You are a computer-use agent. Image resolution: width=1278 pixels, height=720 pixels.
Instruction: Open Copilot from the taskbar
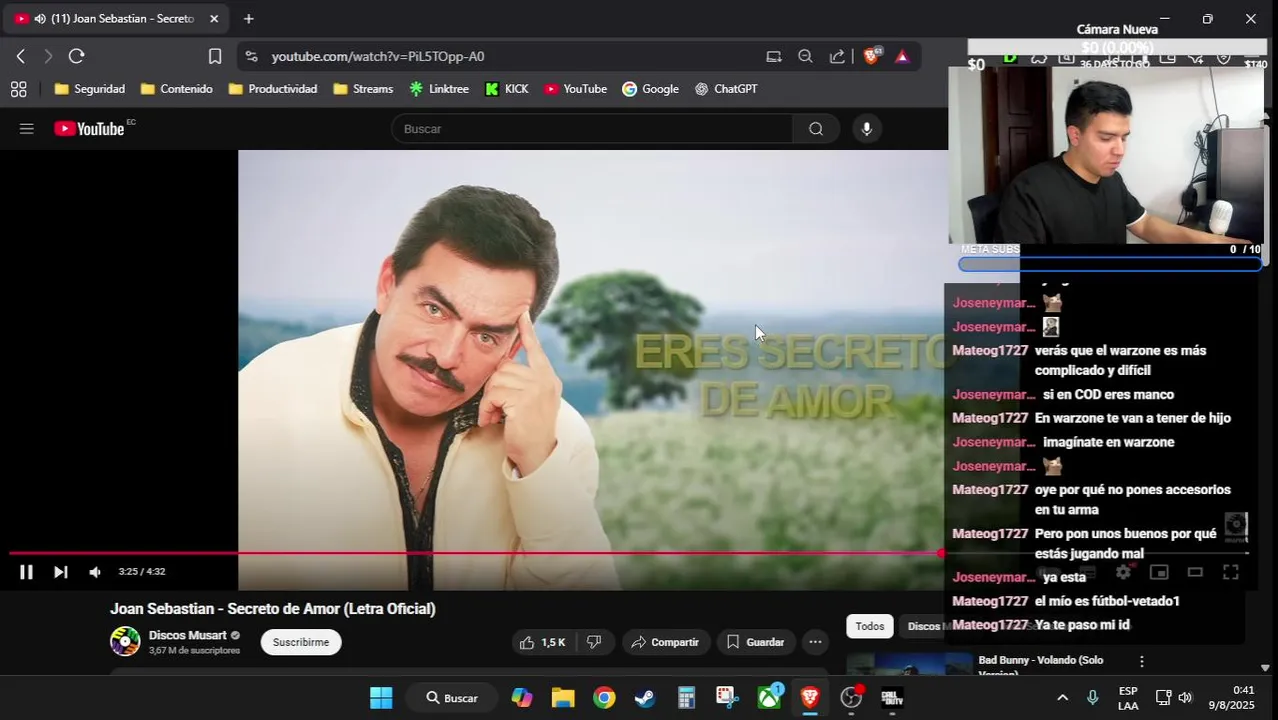coord(522,698)
